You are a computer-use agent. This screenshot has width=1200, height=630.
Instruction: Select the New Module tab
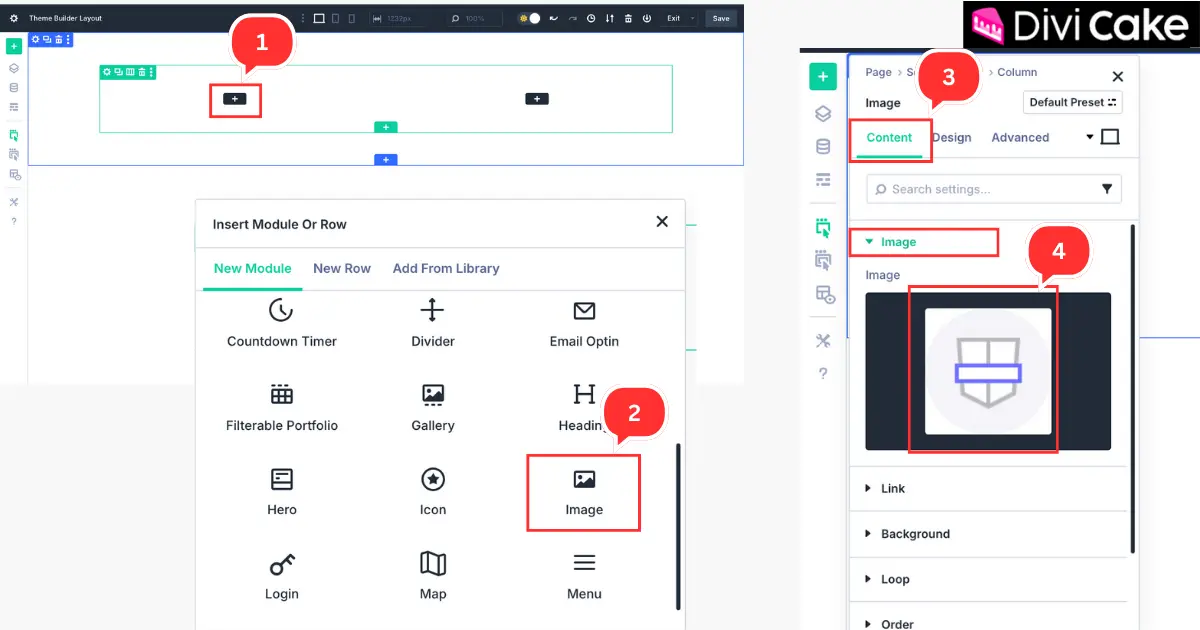pyautogui.click(x=253, y=268)
